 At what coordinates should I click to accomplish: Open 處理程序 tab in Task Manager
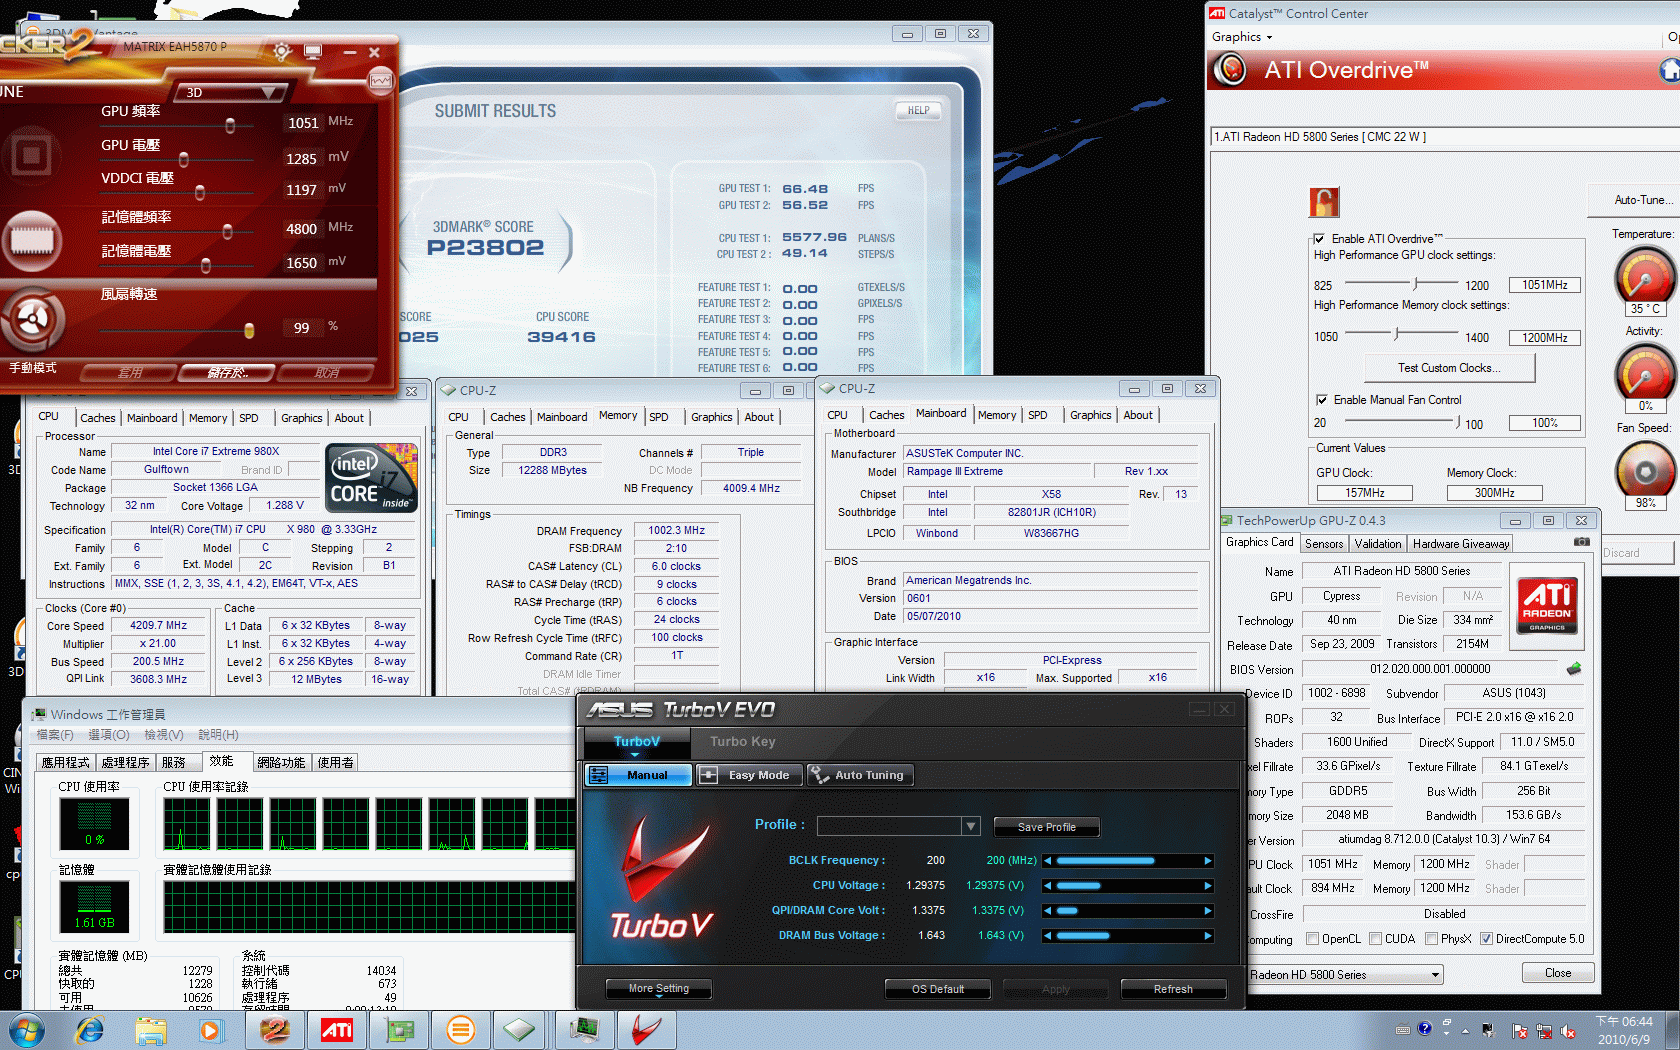click(x=125, y=763)
